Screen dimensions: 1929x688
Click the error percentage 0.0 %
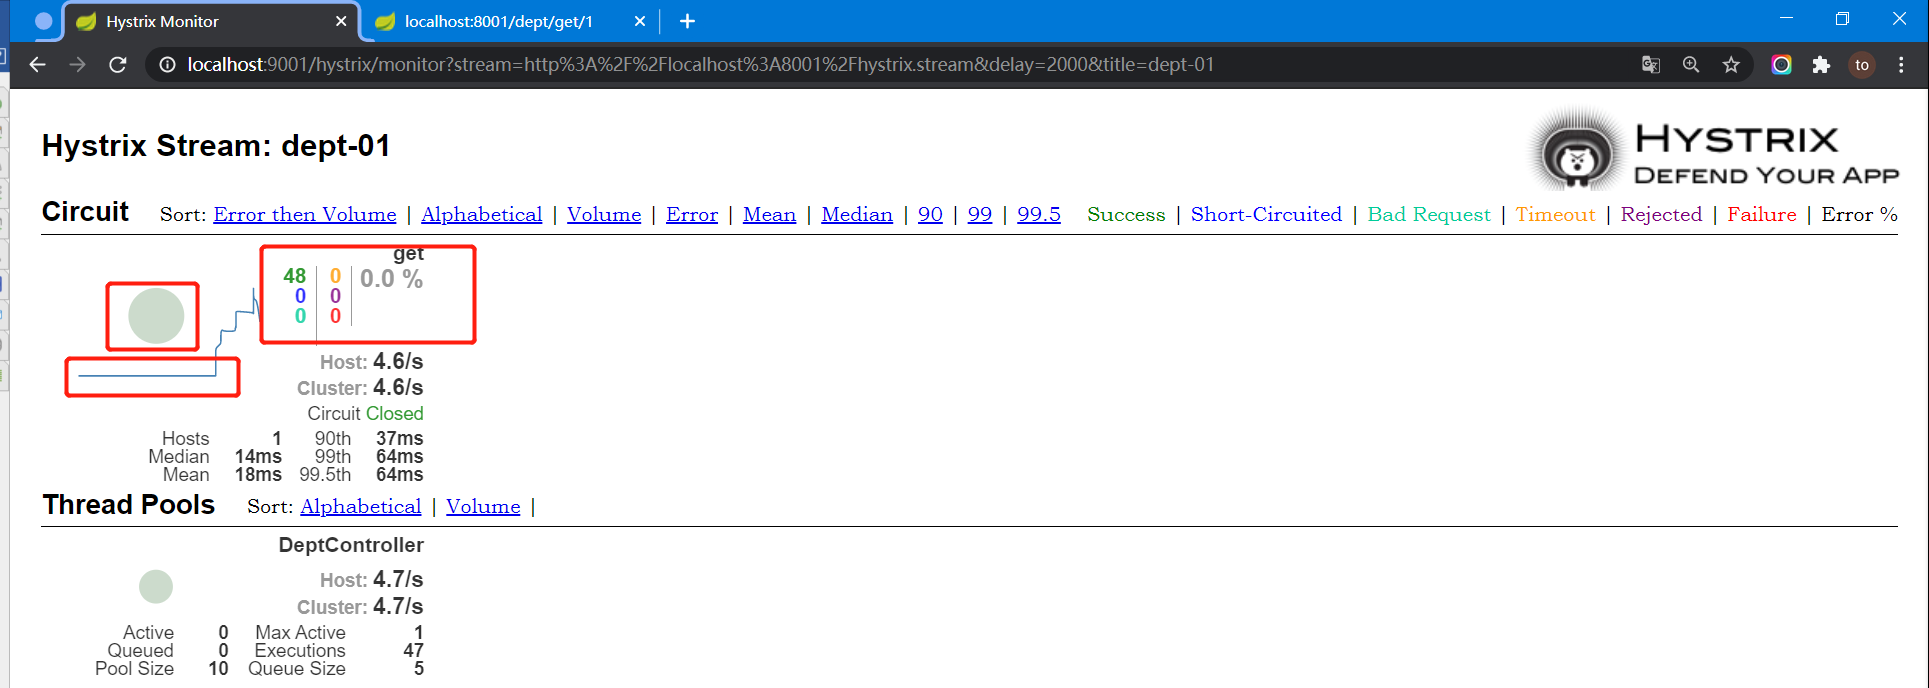point(391,279)
